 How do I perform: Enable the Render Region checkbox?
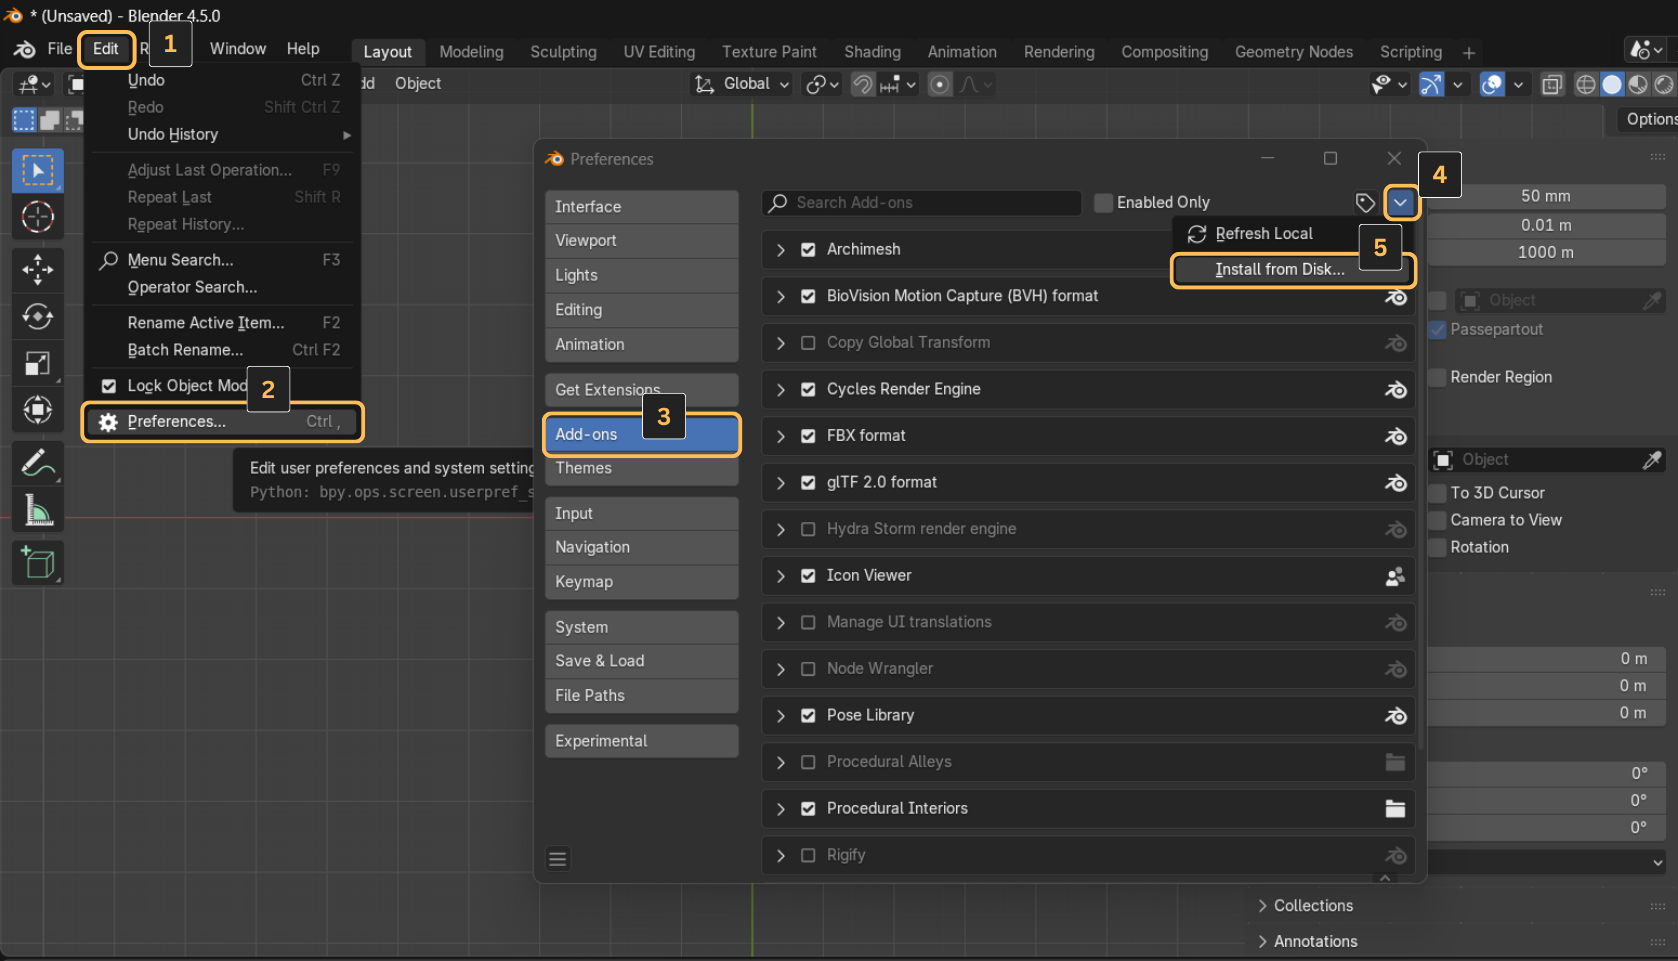point(1437,377)
